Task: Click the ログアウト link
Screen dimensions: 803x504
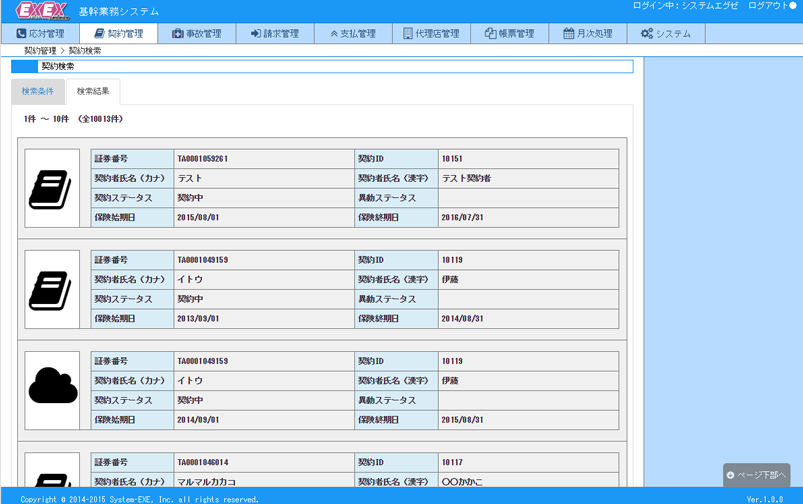Action: coord(771,6)
